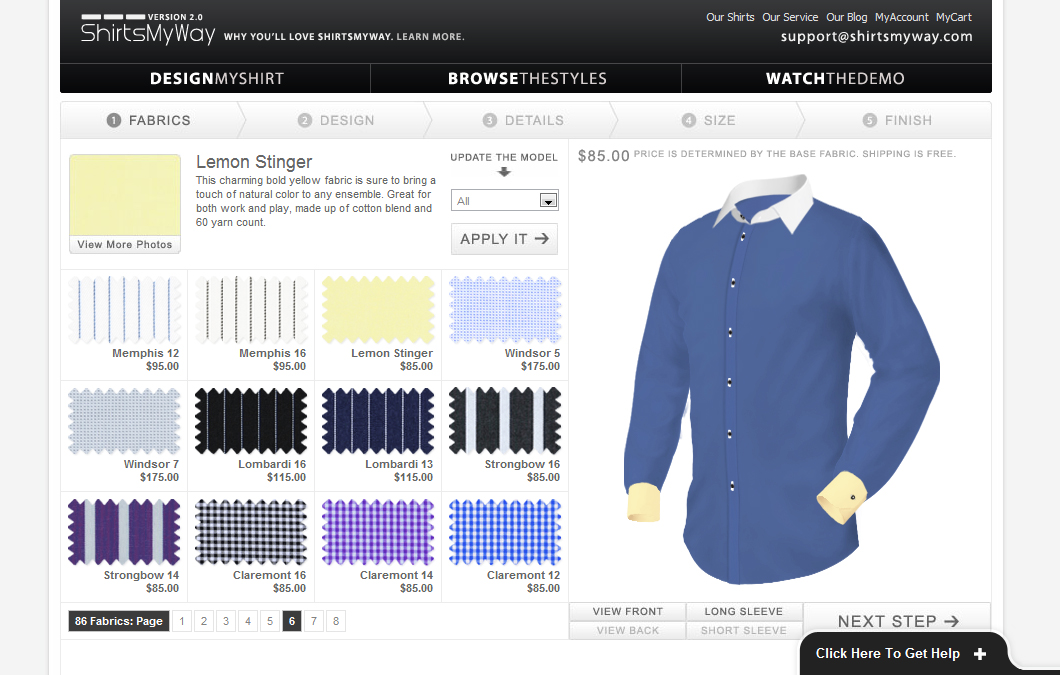Select the Short Sleeve option
The width and height of the screenshot is (1060, 675).
(x=743, y=631)
